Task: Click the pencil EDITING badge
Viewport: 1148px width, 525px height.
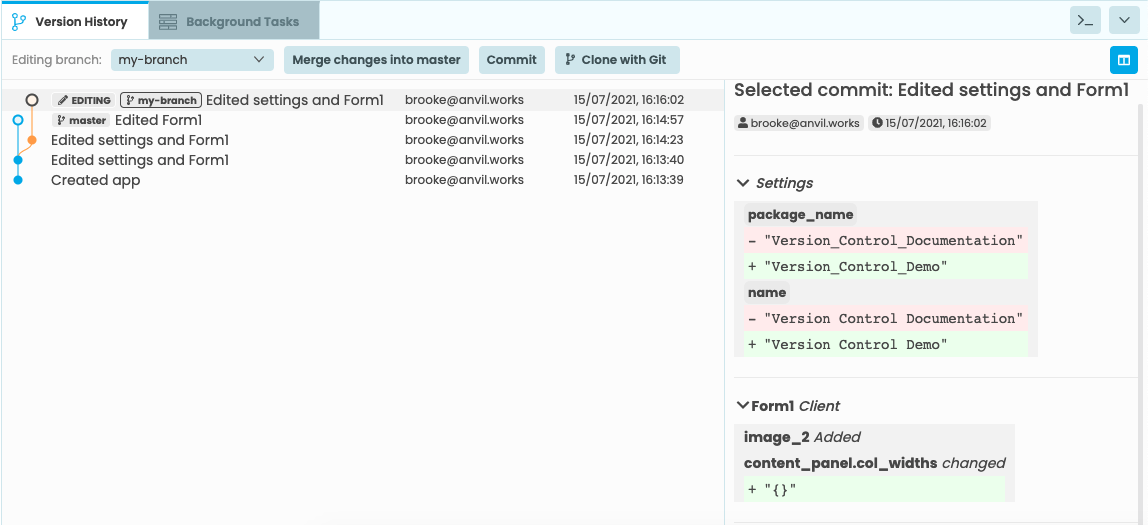Action: (84, 100)
